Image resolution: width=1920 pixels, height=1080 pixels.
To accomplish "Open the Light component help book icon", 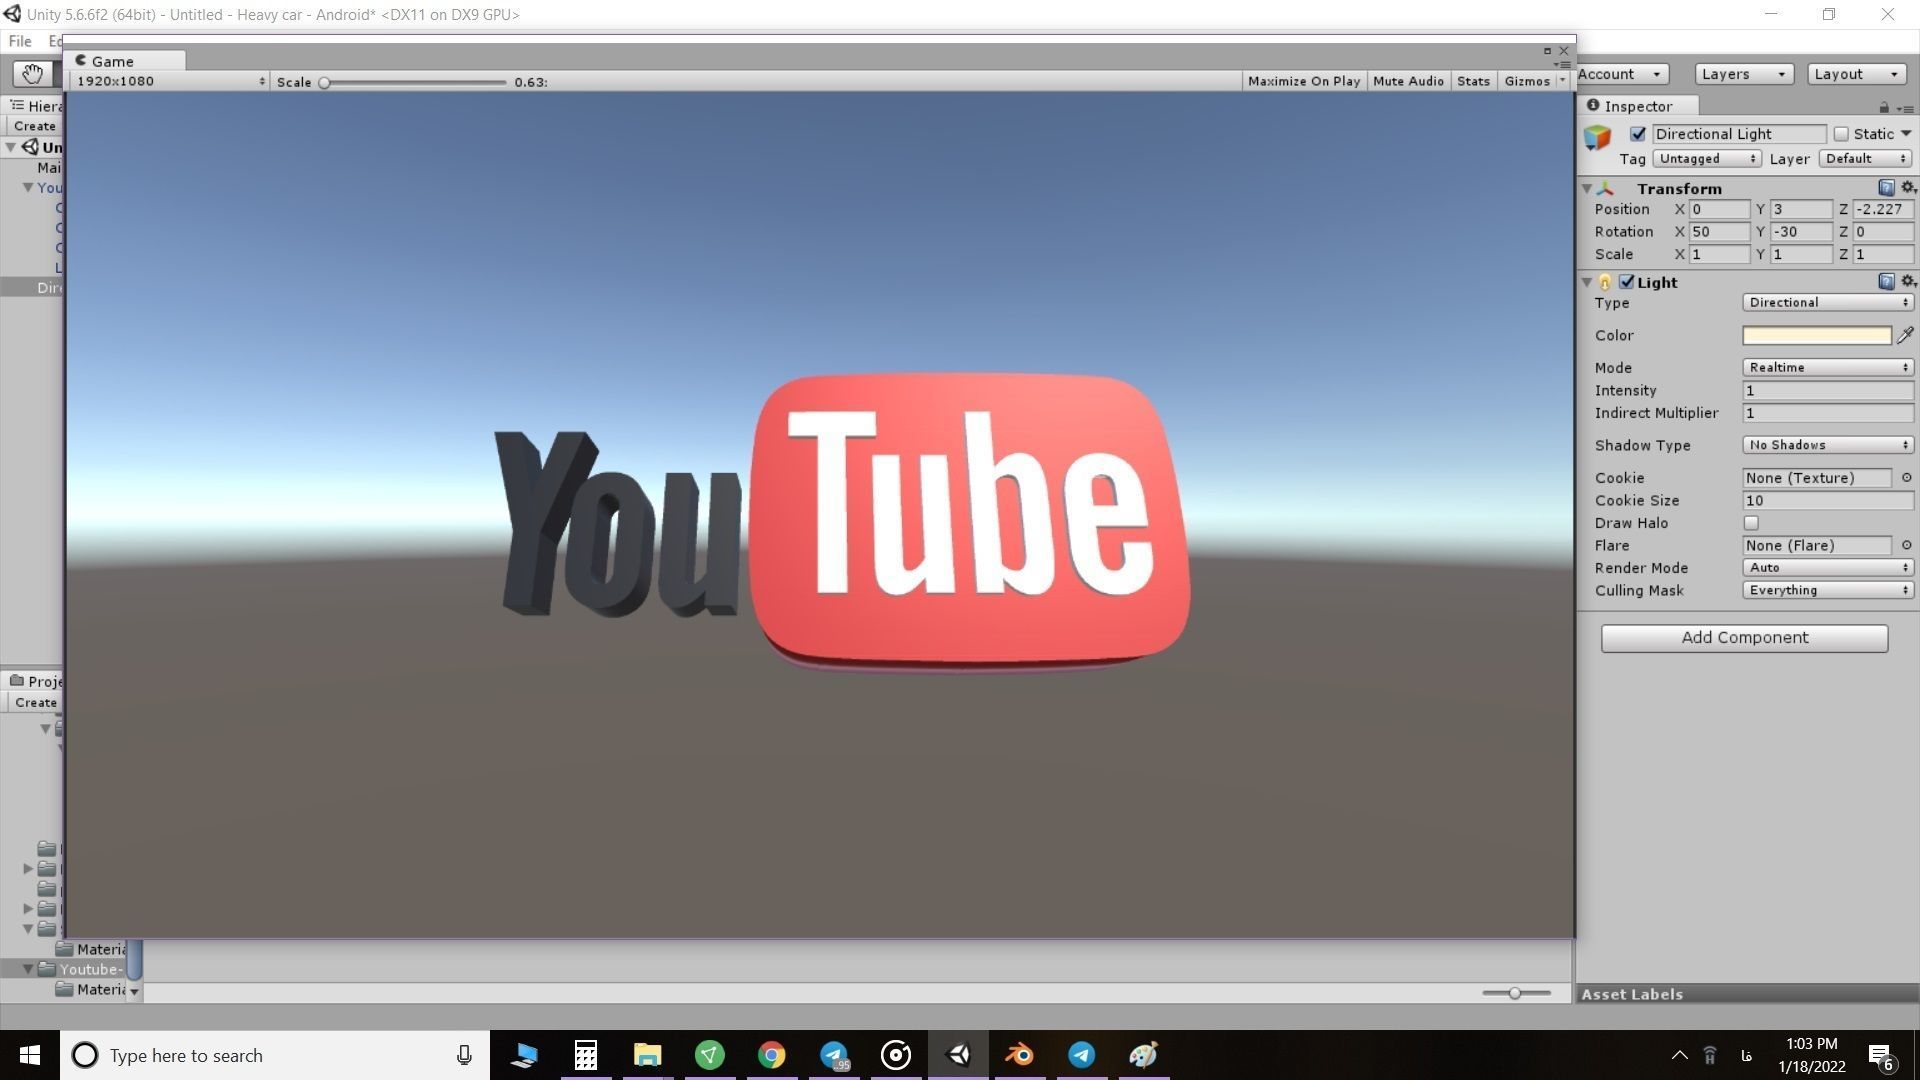I will pos(1886,282).
